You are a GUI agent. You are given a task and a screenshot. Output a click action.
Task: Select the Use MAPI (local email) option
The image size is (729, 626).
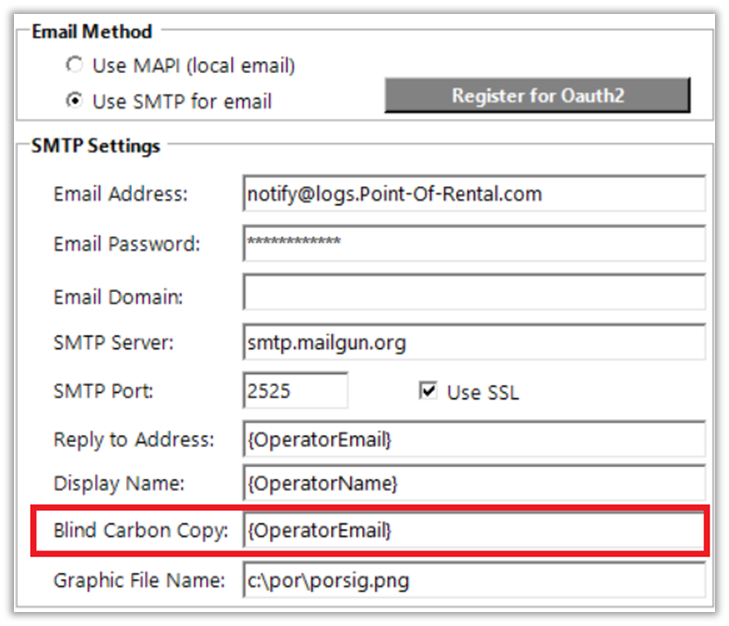click(x=73, y=67)
